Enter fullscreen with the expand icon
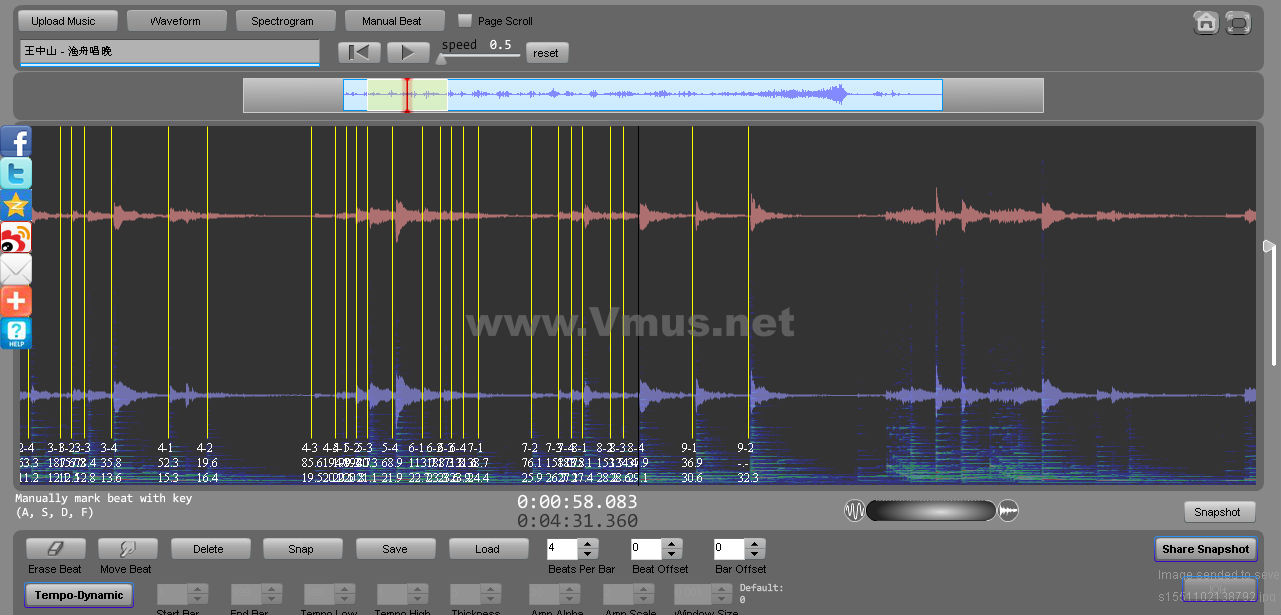The width and height of the screenshot is (1281, 615). (1238, 22)
